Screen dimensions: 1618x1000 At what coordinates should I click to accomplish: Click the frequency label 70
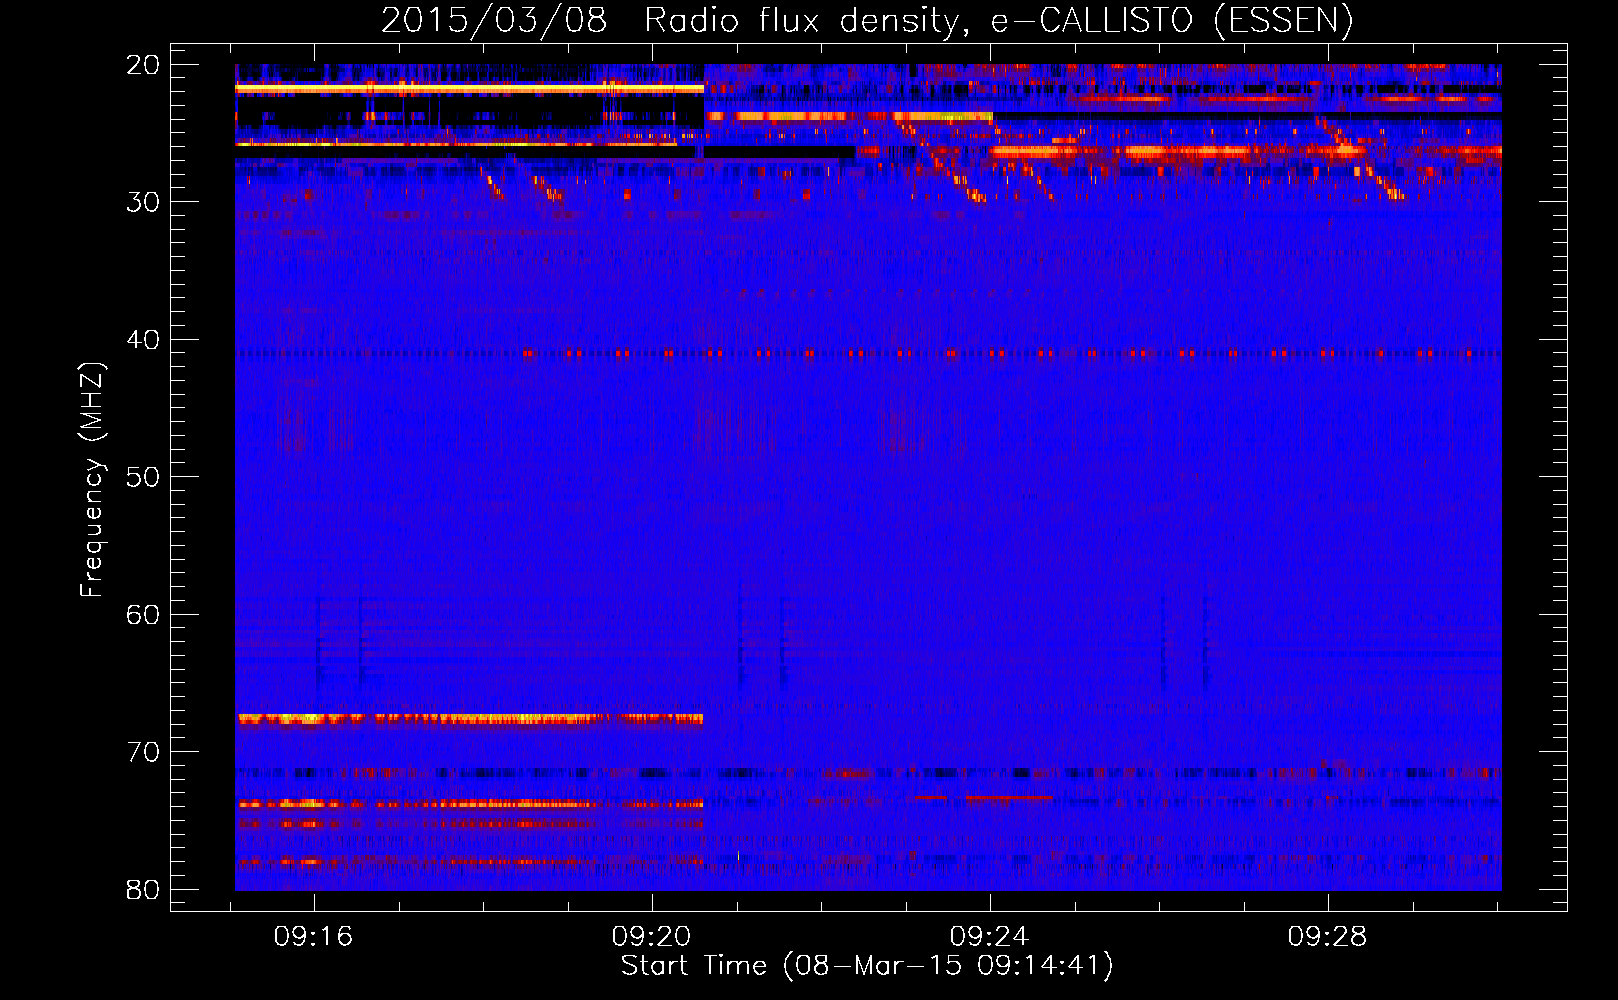[143, 752]
